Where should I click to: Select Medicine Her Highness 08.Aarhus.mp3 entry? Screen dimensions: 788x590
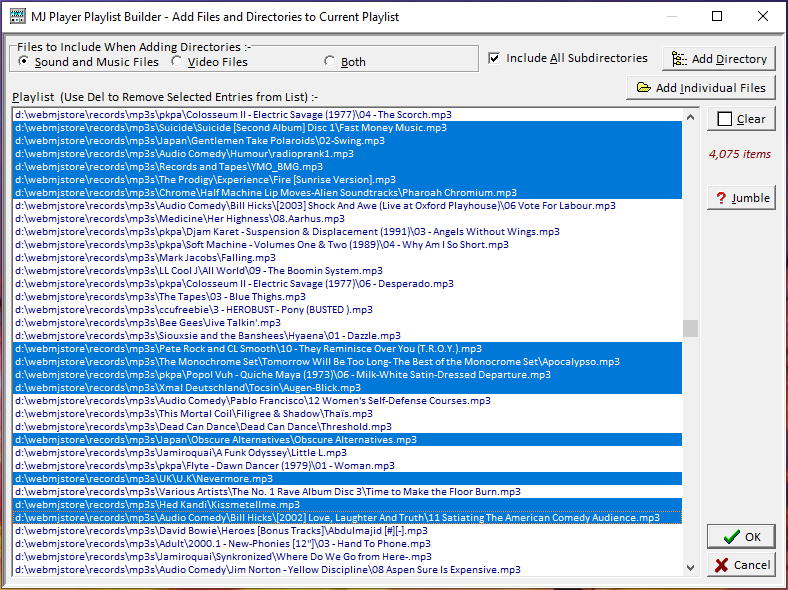pyautogui.click(x=347, y=219)
